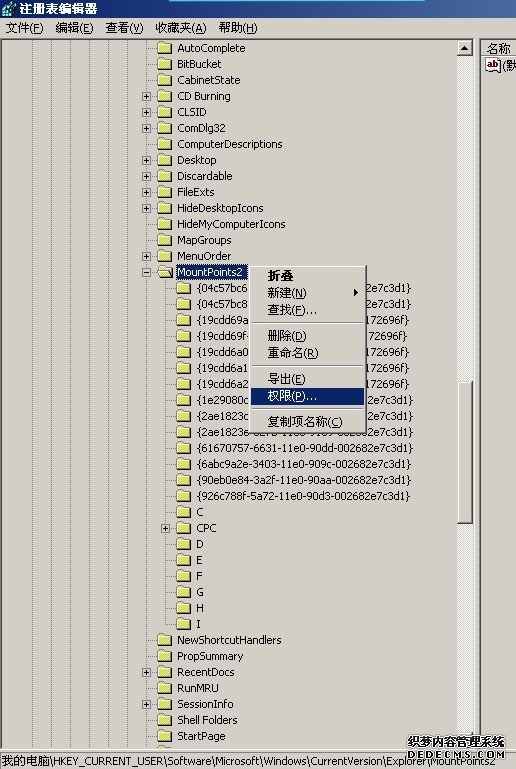Viewport: 516px width, 769px height.
Task: Click the tree scrollbar up arrow
Action: pos(464,48)
